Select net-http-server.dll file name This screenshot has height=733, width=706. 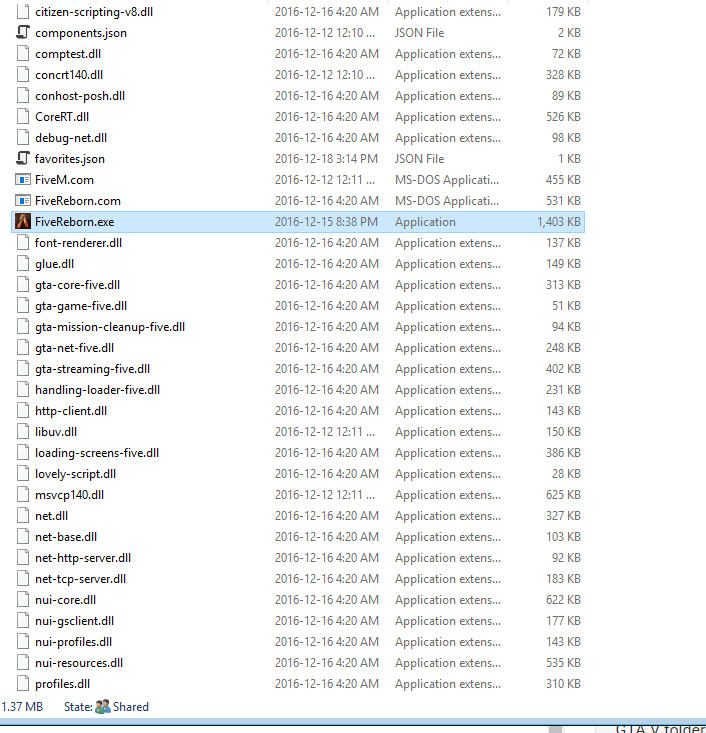tap(83, 558)
